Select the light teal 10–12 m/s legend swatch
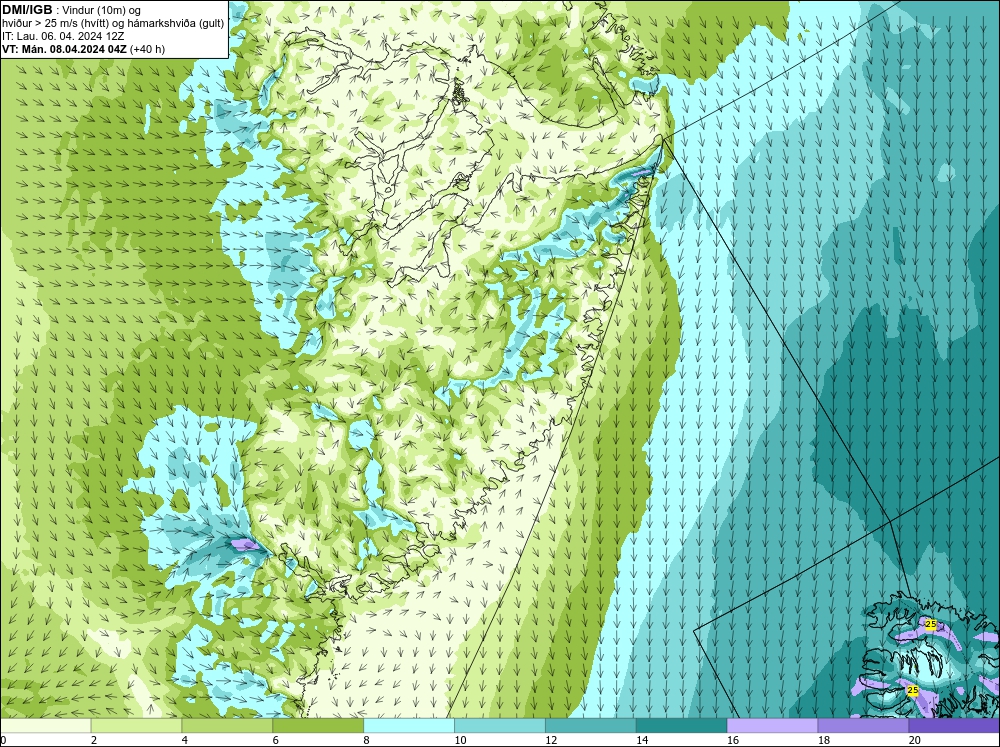The height and width of the screenshot is (747, 1000). [x=500, y=726]
